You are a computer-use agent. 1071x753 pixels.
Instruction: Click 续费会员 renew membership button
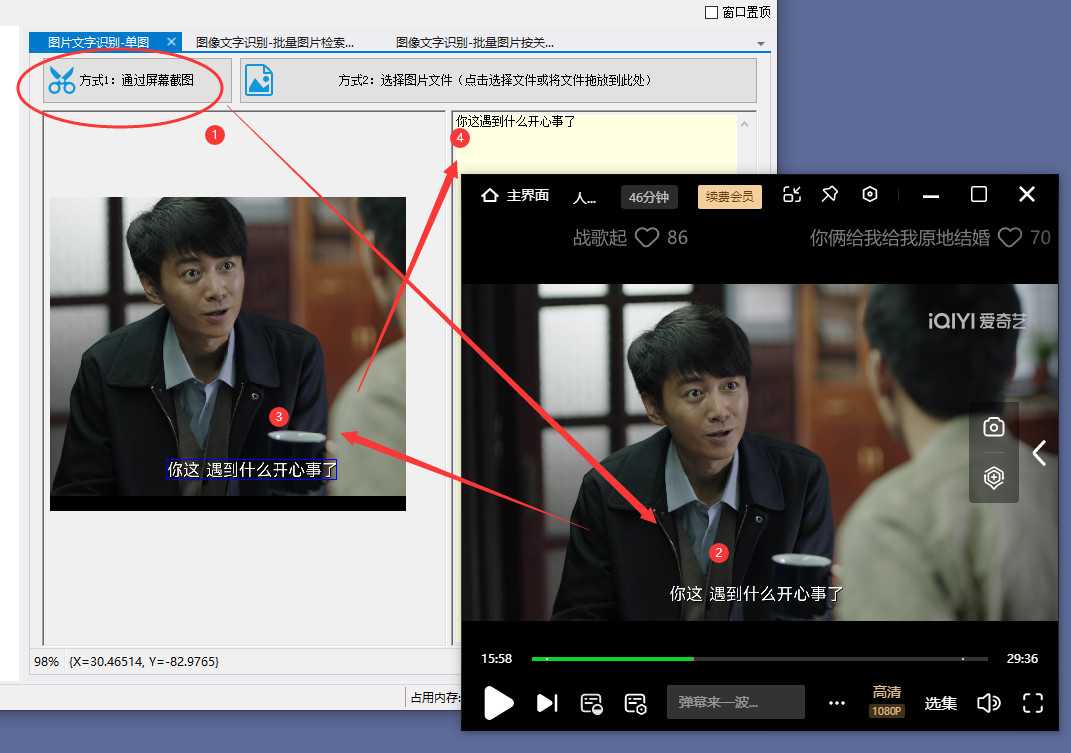tap(729, 197)
